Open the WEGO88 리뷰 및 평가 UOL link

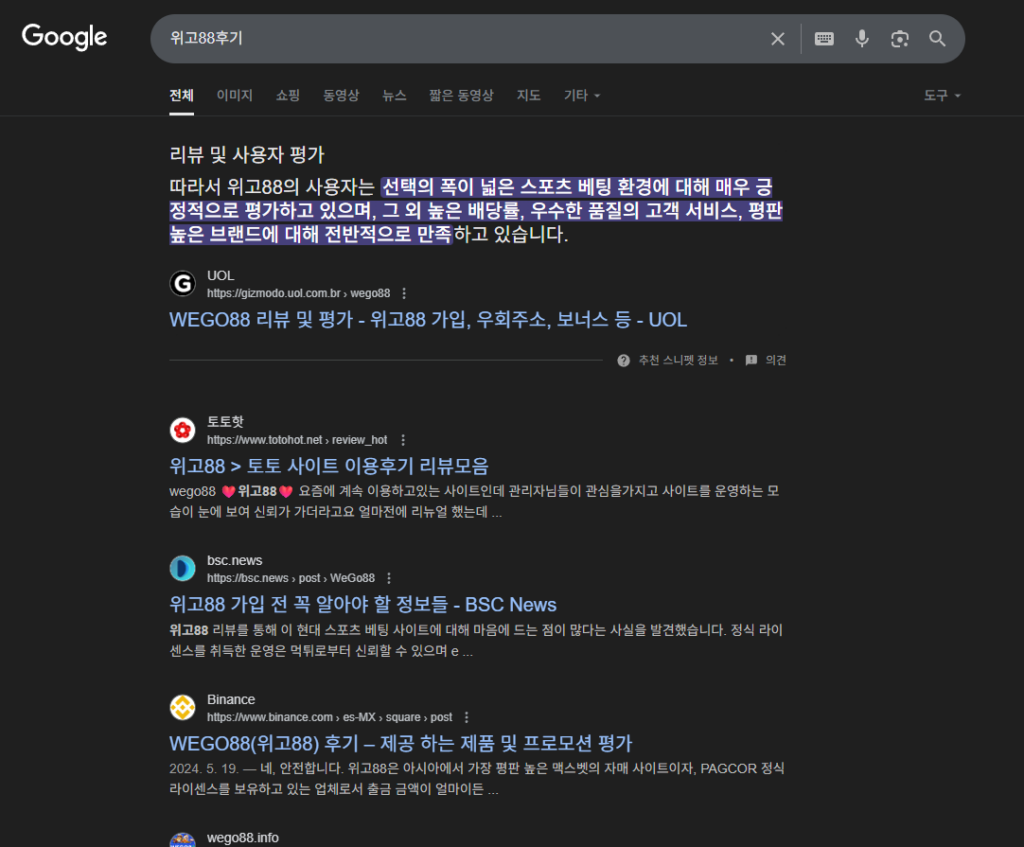tap(428, 319)
